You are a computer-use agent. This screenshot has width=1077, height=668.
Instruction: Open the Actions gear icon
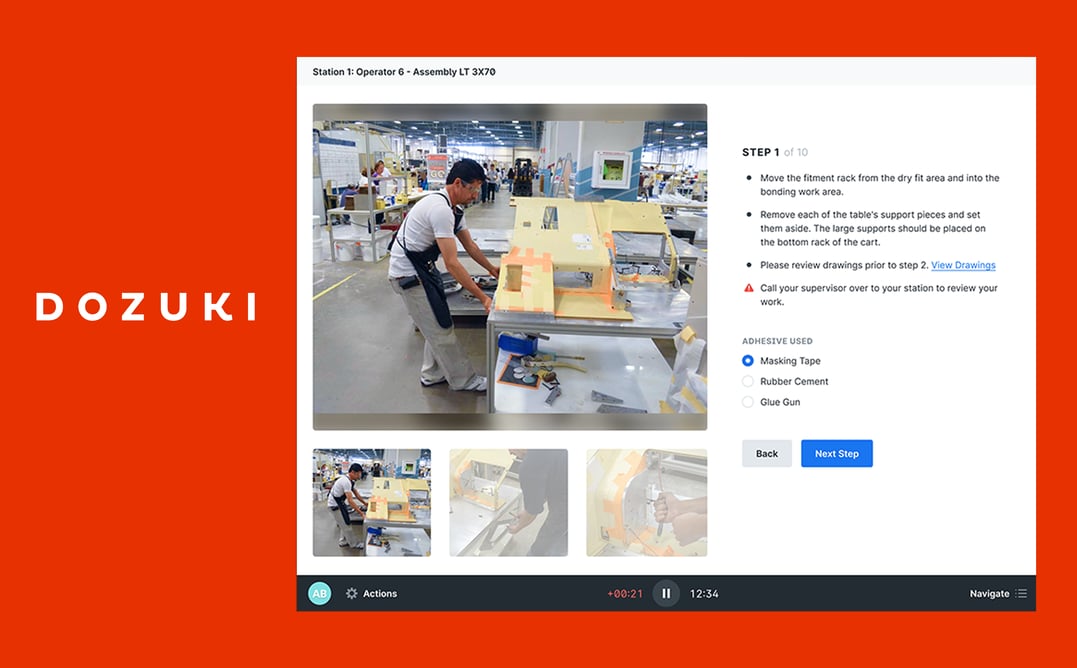(x=352, y=593)
